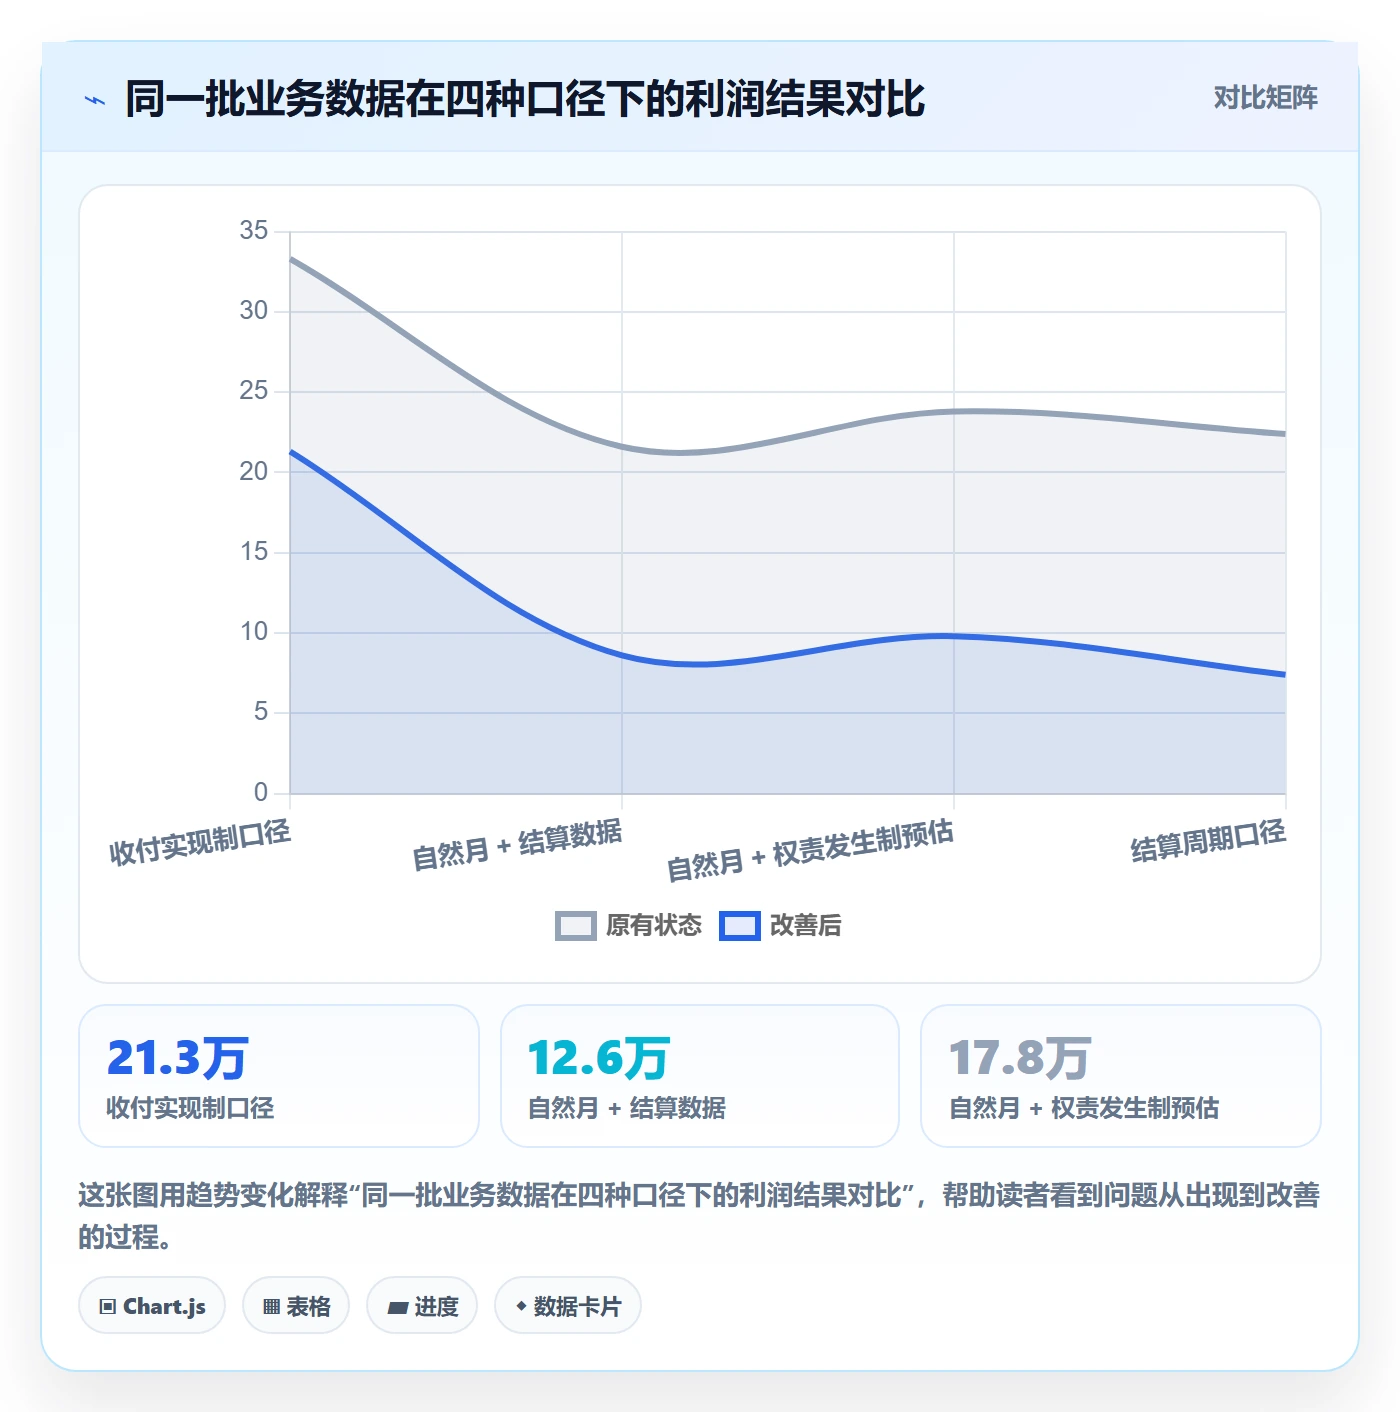The width and height of the screenshot is (1400, 1412).
Task: Click the diamond icon in 数据卡片 tag
Action: tap(521, 1306)
